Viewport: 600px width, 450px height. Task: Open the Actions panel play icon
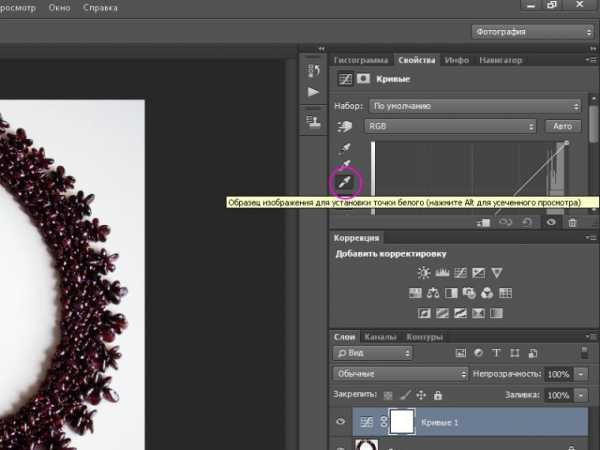coord(313,92)
